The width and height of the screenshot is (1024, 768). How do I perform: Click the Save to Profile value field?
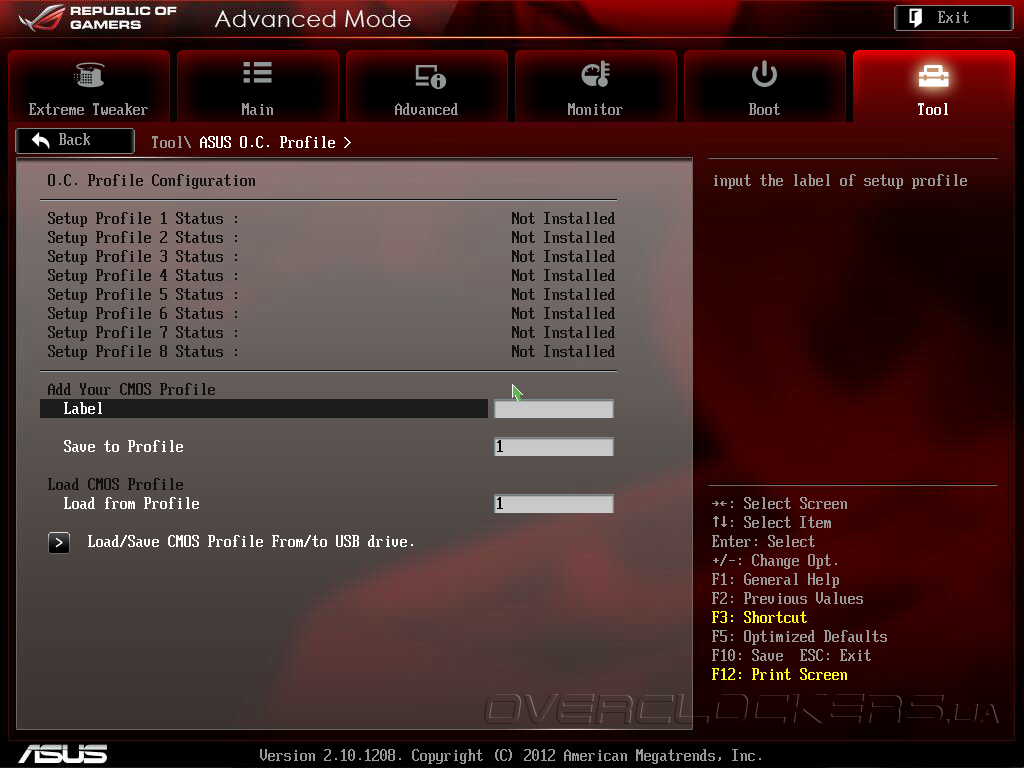pos(554,447)
